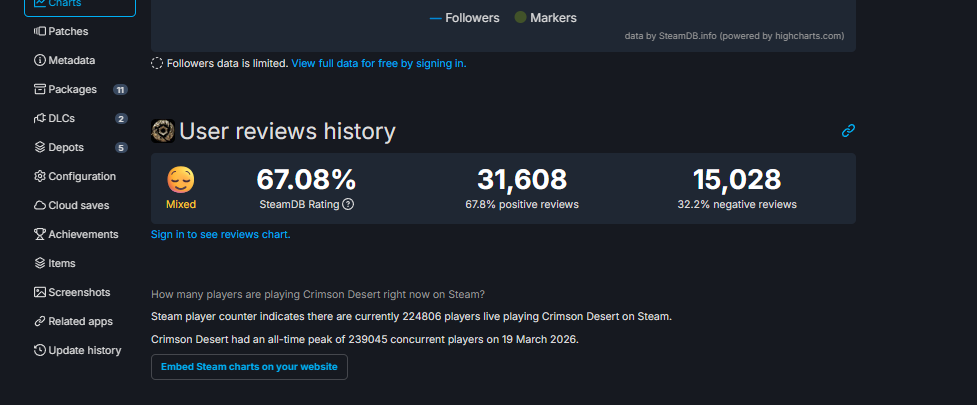Click View full data for free link

coord(378,63)
